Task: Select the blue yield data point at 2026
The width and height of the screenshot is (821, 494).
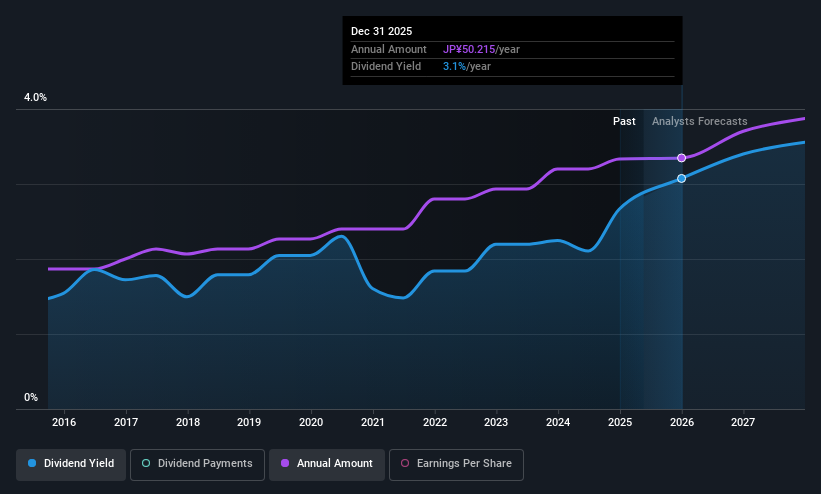Action: pyautogui.click(x=681, y=179)
